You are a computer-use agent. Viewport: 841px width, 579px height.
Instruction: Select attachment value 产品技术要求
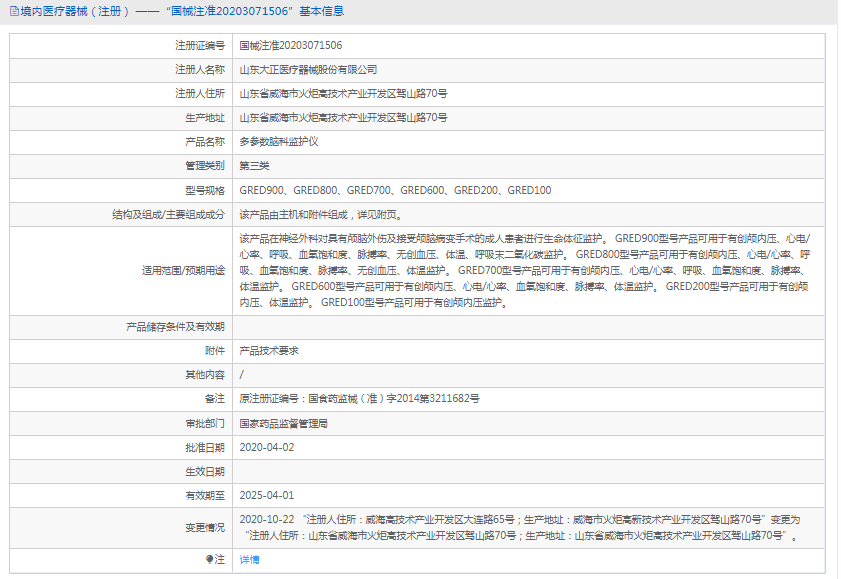click(x=269, y=351)
